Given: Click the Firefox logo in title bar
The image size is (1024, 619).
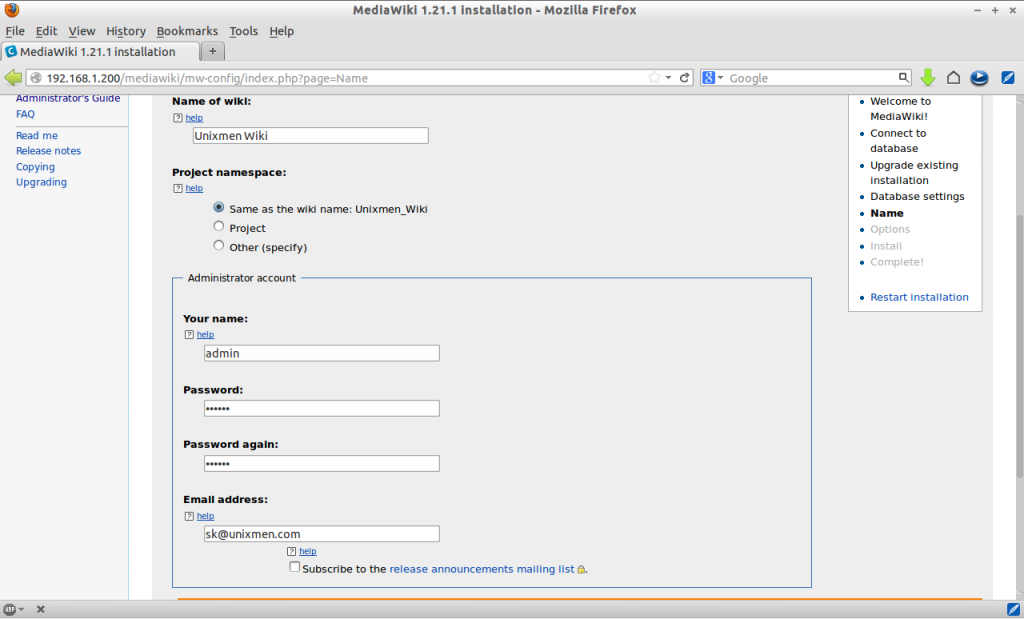Looking at the screenshot, I should tap(12, 10).
